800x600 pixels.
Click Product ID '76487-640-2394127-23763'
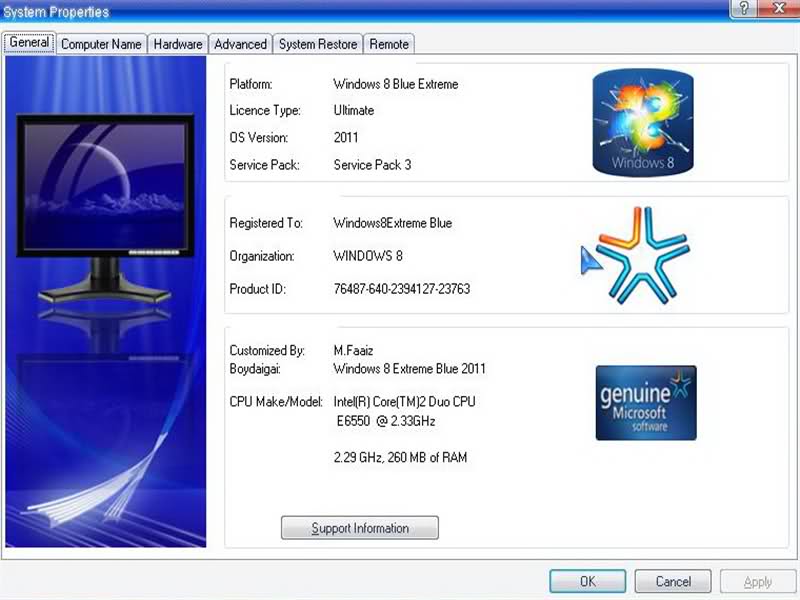[x=402, y=289]
